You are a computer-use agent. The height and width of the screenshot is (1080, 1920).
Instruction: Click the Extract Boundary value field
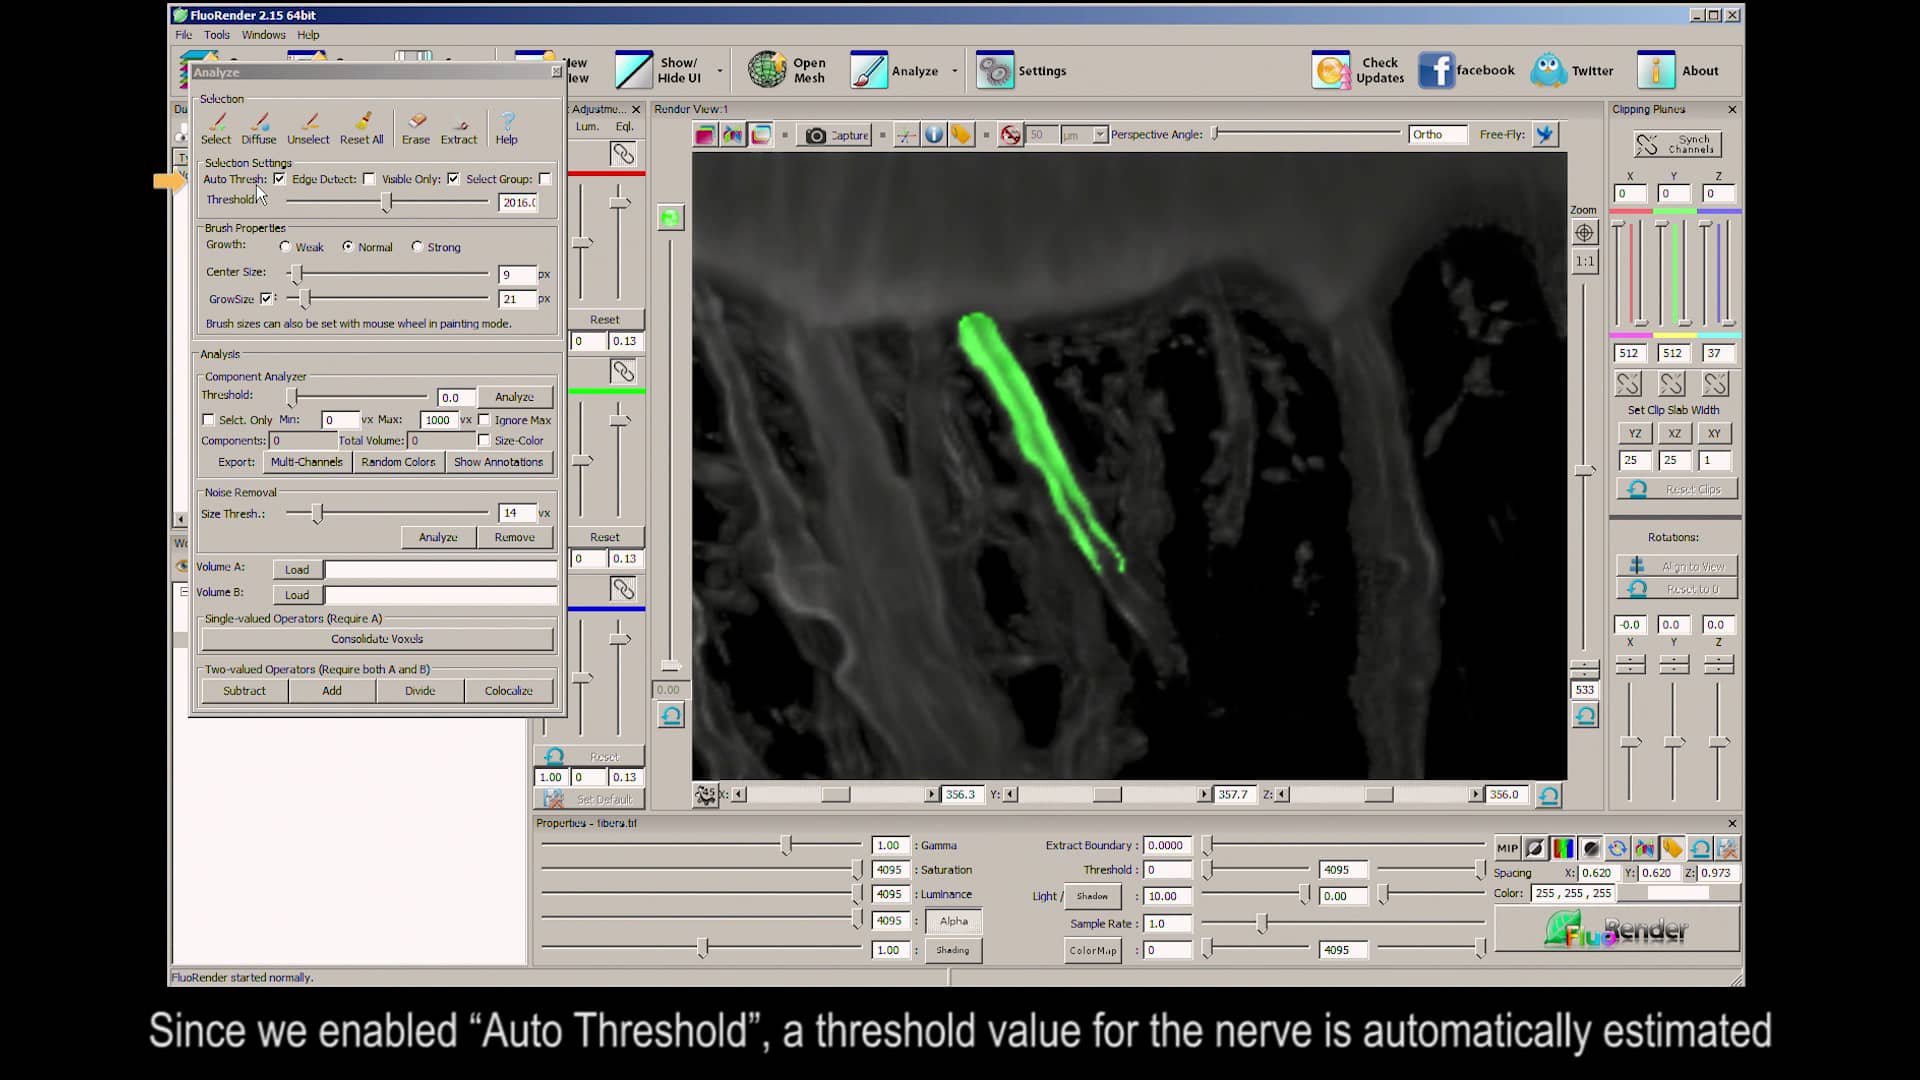click(x=1168, y=845)
